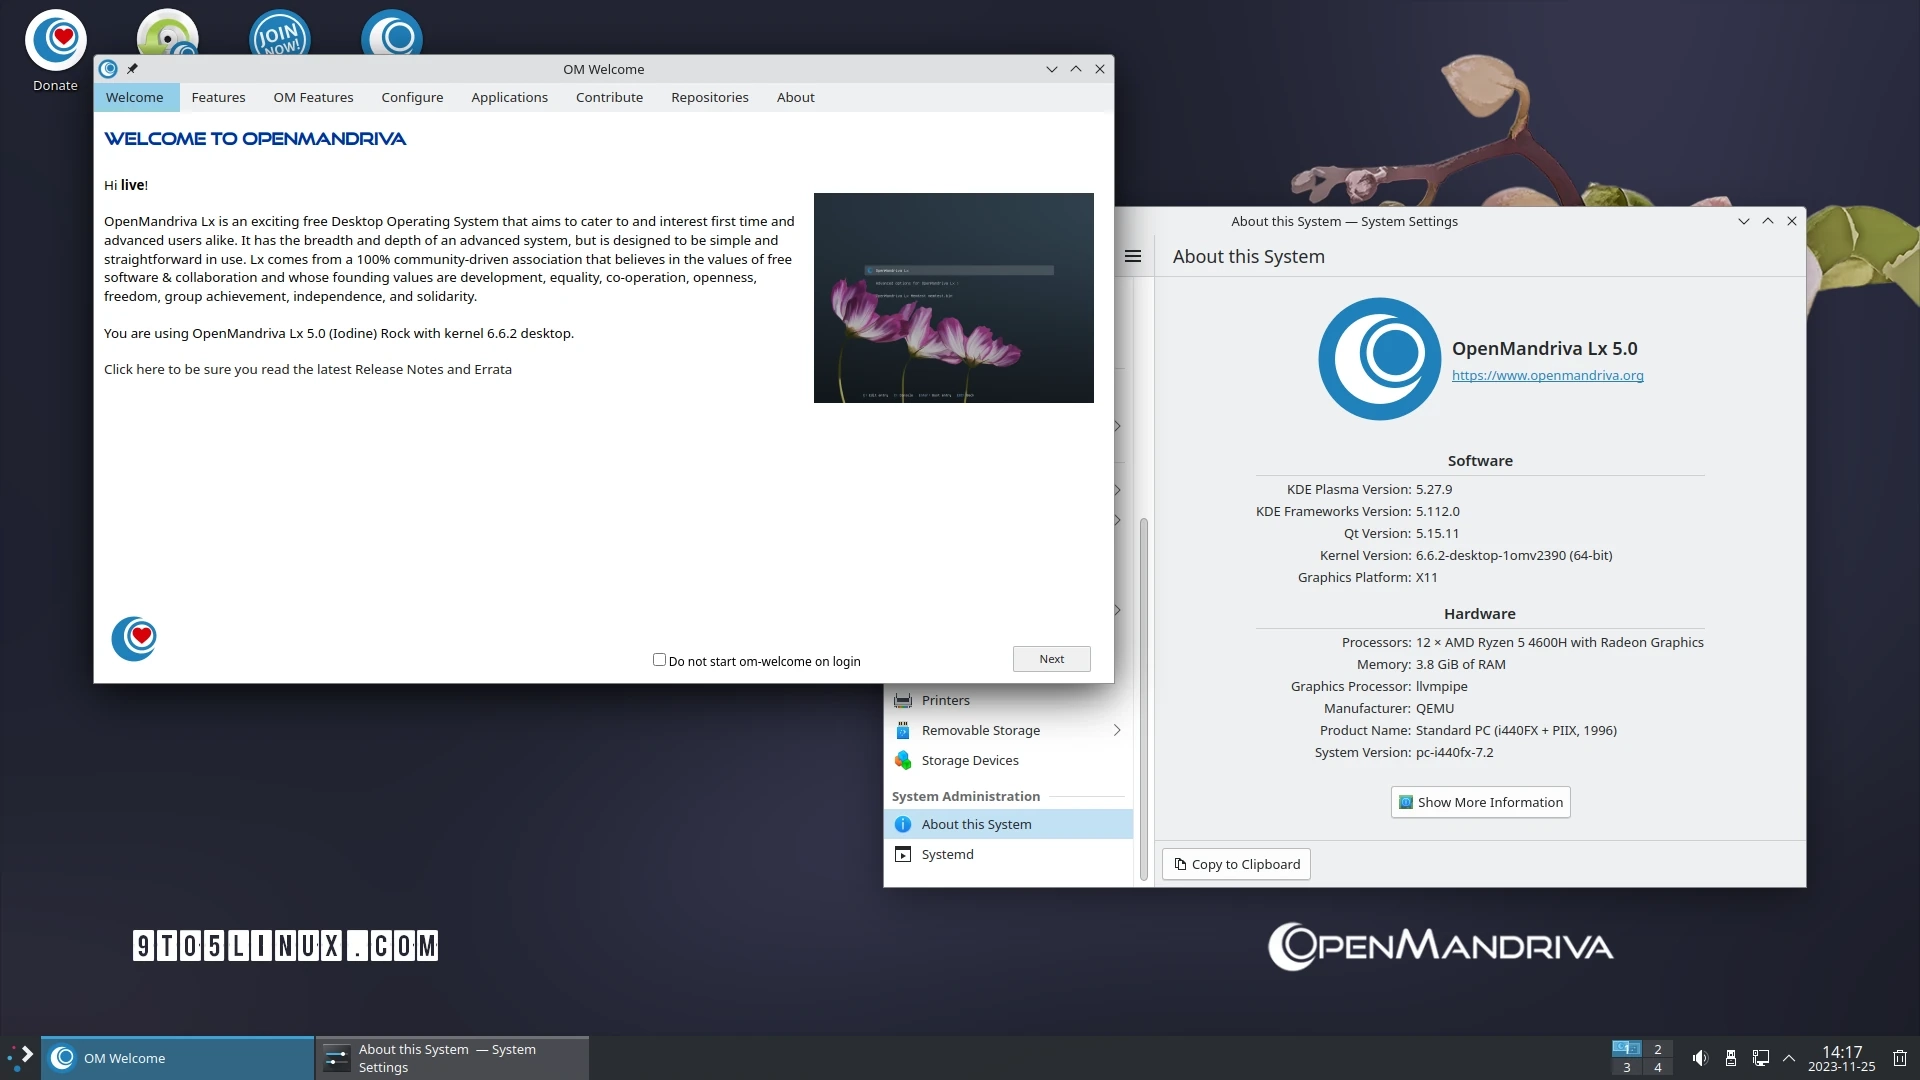1920x1080 pixels.
Task: Click the OpenMandriva taskbar icon
Action: pyautogui.click(x=62, y=1056)
